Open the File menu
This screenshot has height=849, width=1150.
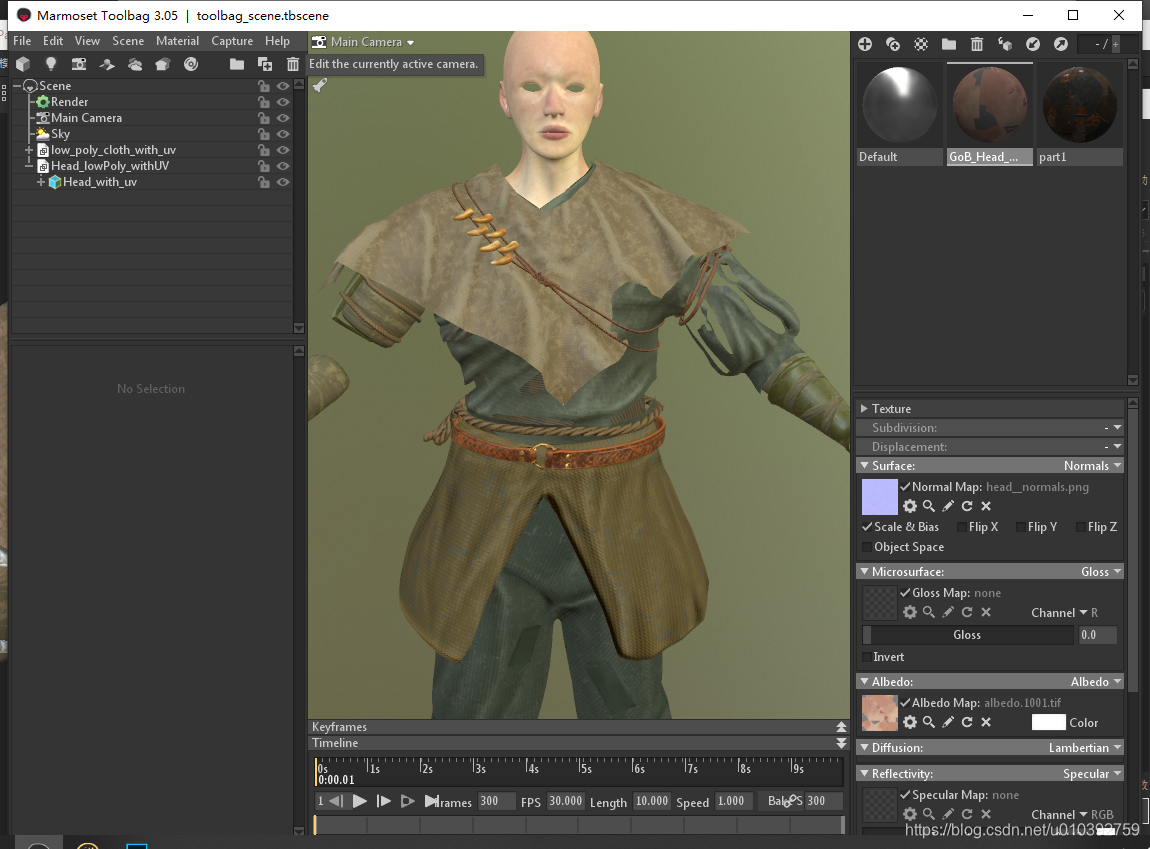pyautogui.click(x=22, y=41)
